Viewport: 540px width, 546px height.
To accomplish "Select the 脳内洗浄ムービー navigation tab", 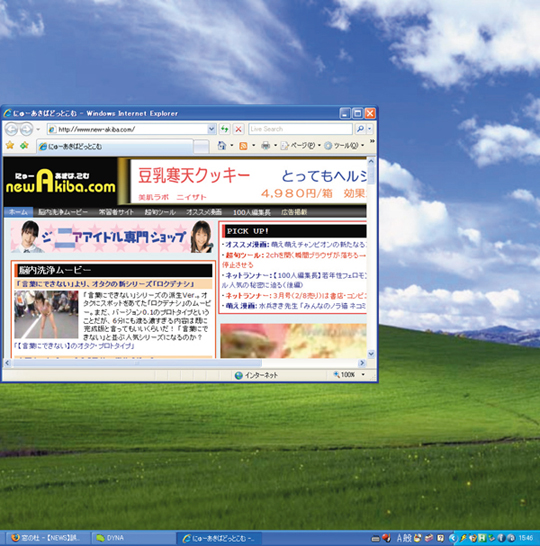I will [x=63, y=212].
